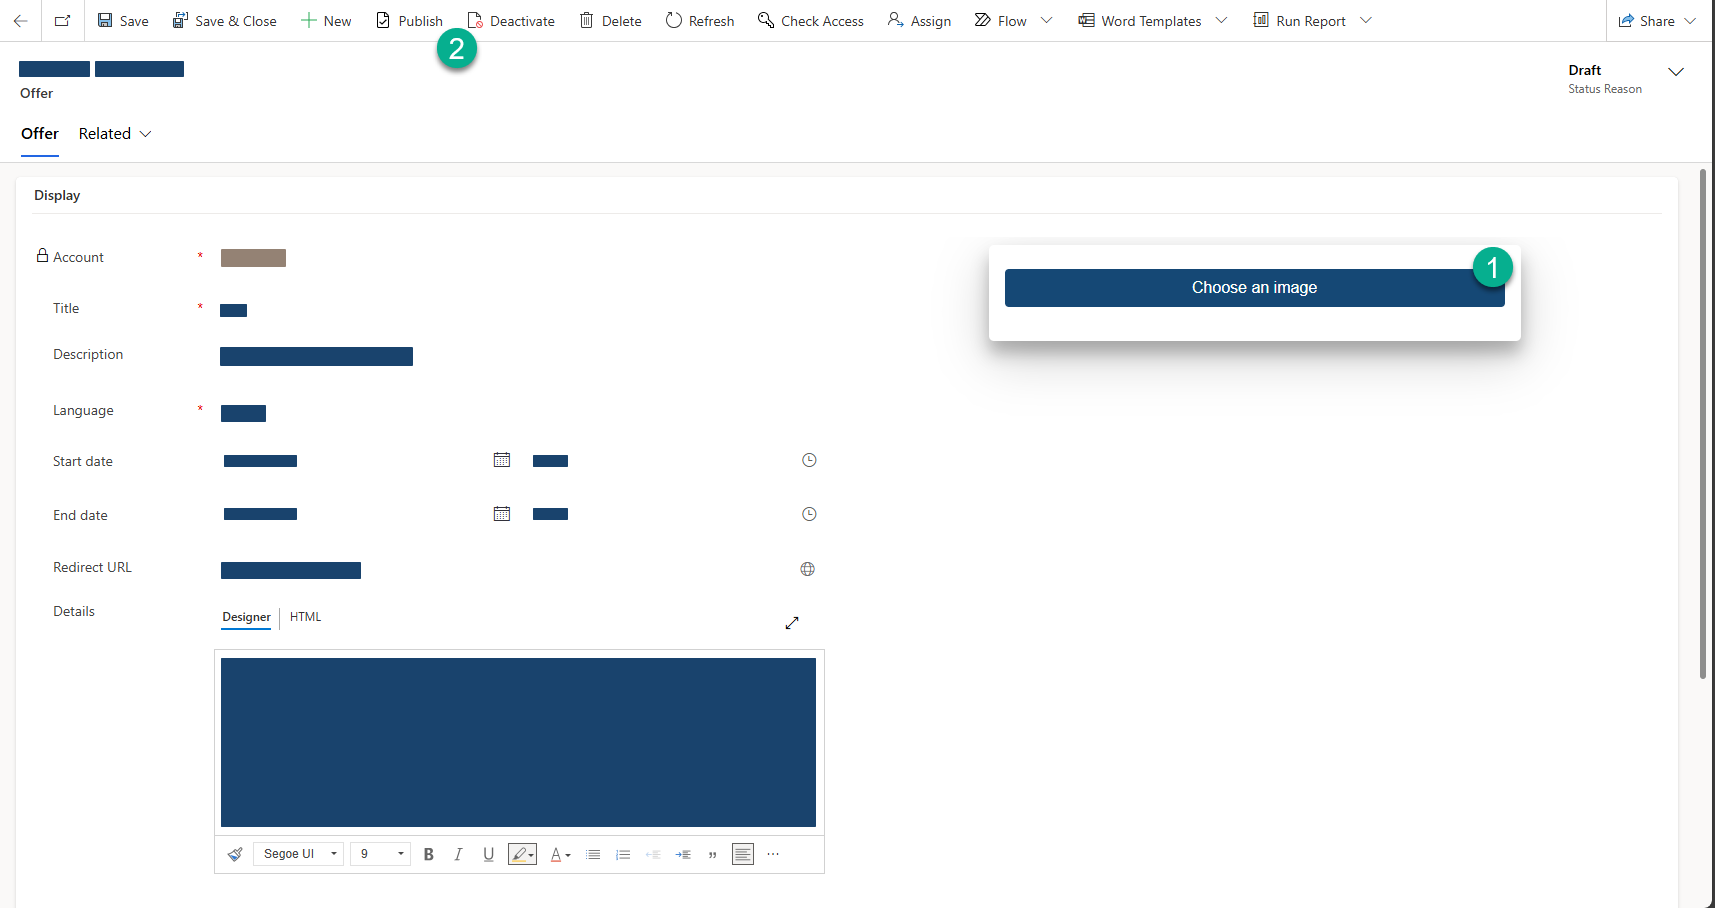The height and width of the screenshot is (908, 1715).
Task: Insert a bulleted list
Action: tap(593, 854)
